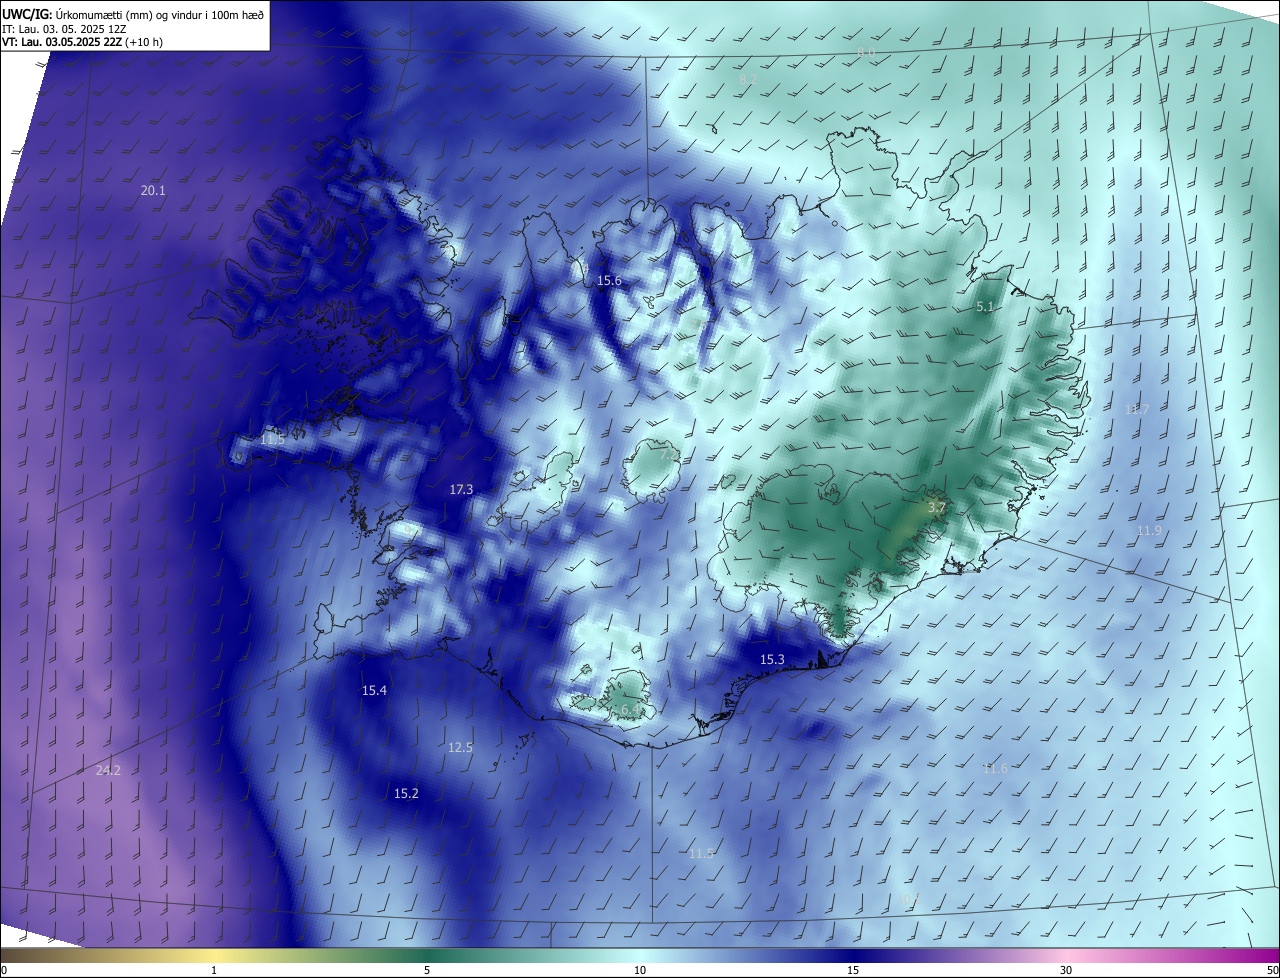
Task: Select the 3.7 value over the glacier
Action: tap(936, 508)
